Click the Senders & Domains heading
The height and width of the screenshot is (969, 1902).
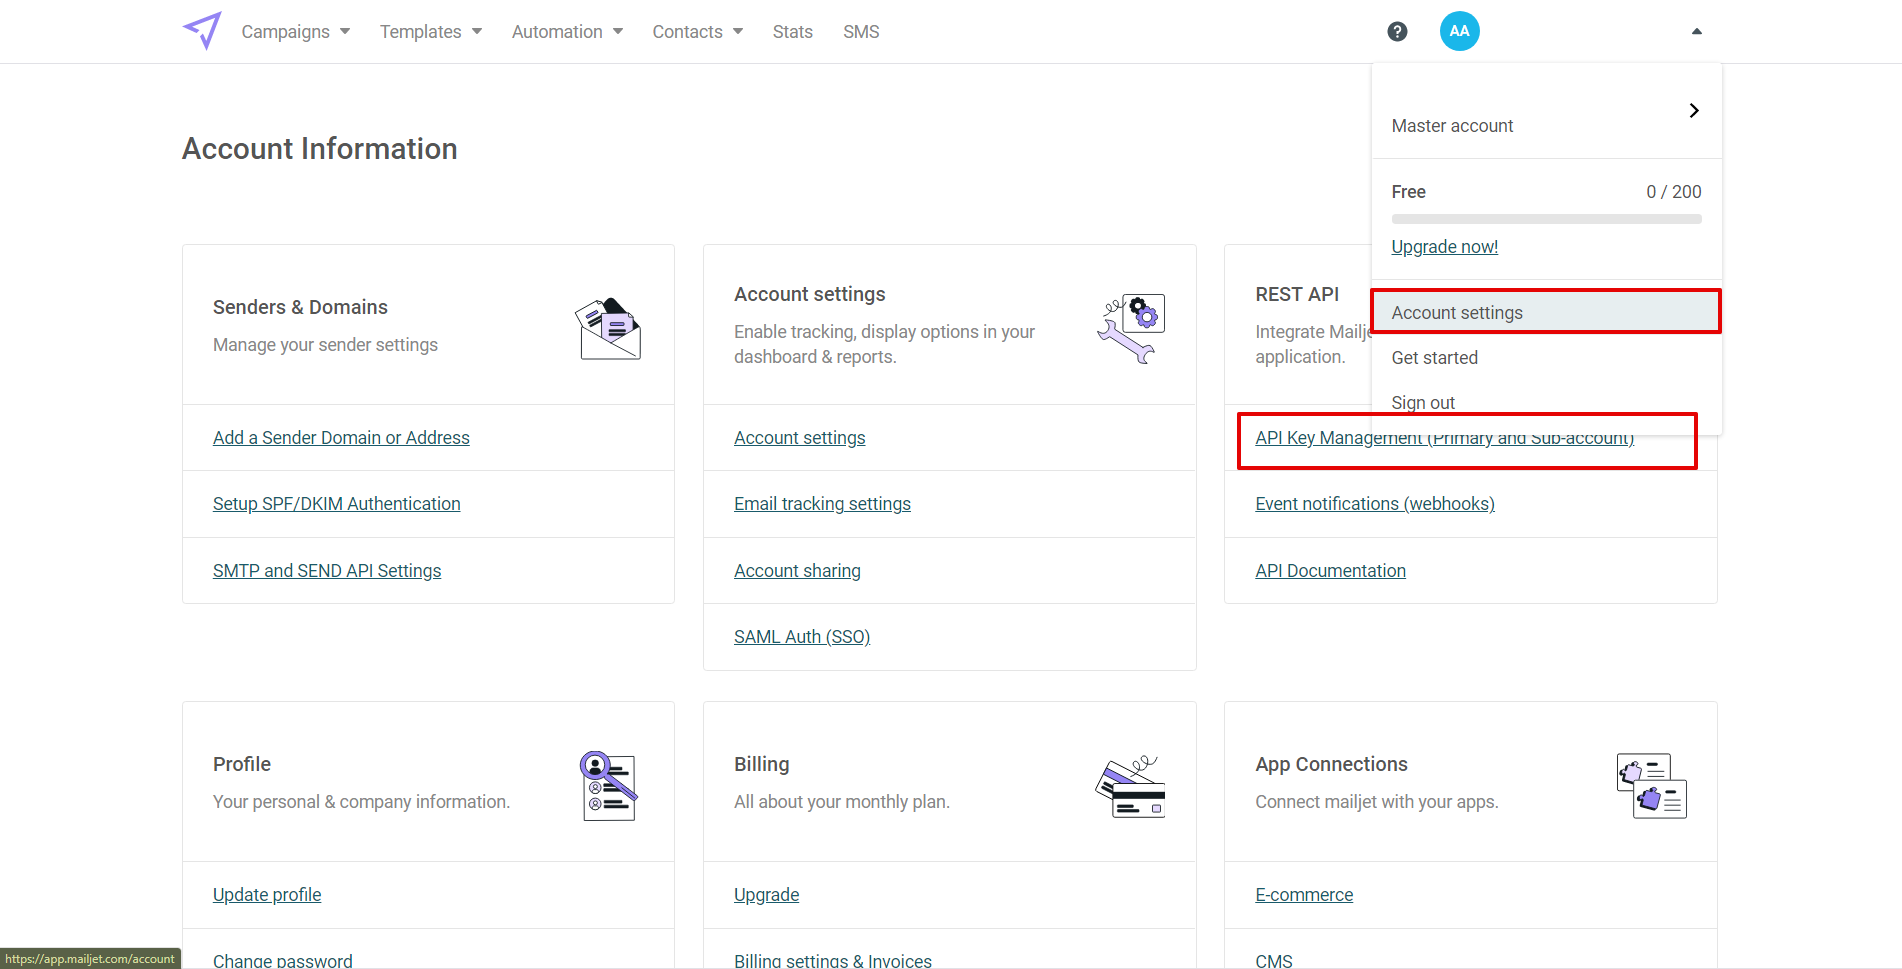tap(300, 307)
